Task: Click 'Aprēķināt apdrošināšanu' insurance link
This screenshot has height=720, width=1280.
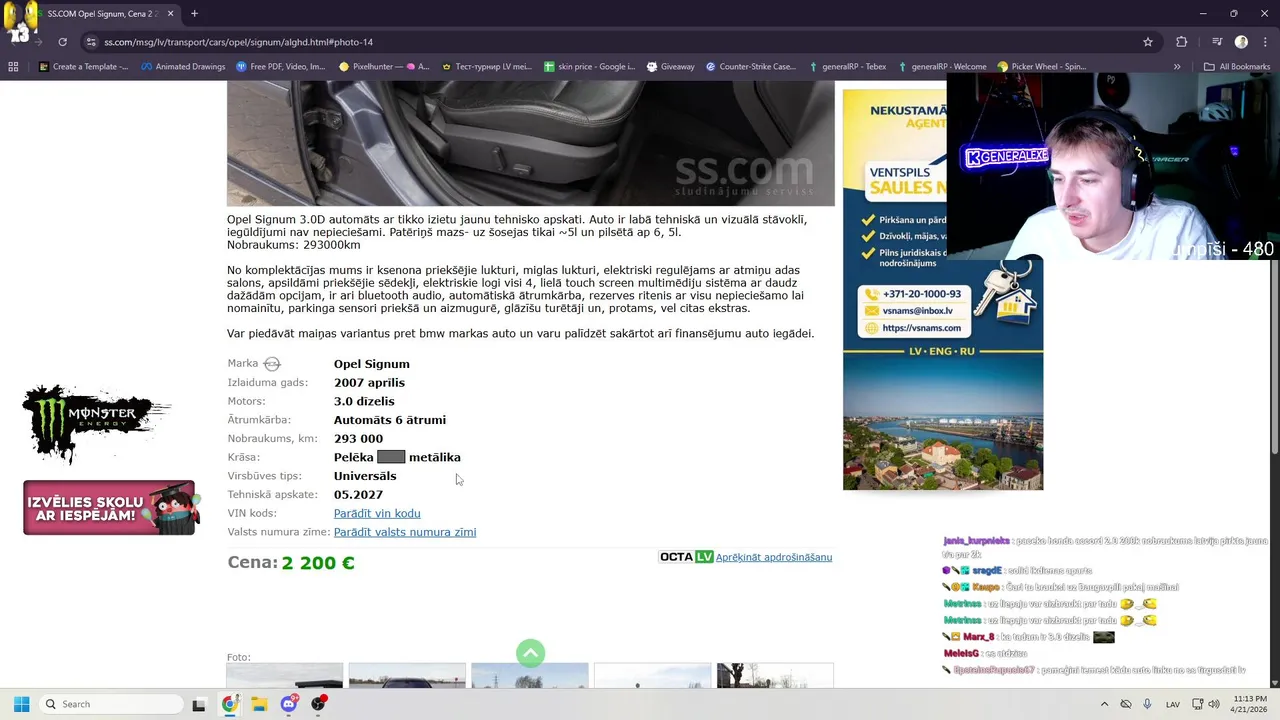Action: point(774,557)
